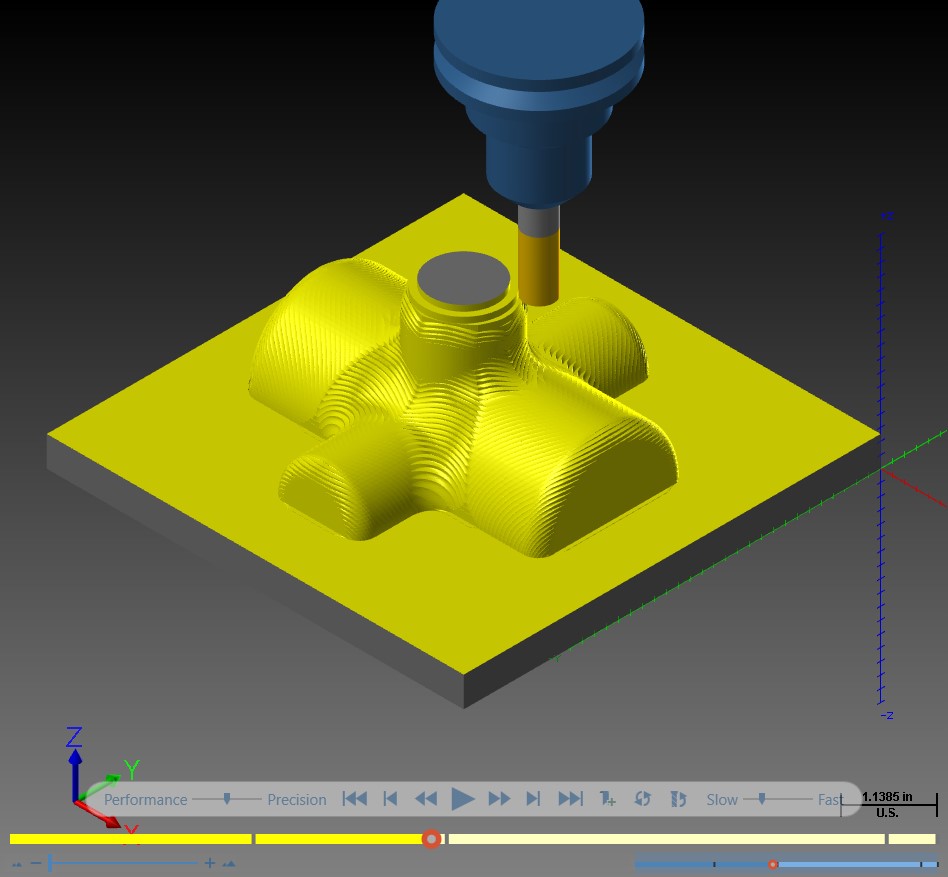Zoom in timeline with plus icon
The width and height of the screenshot is (948, 877).
coord(209,862)
